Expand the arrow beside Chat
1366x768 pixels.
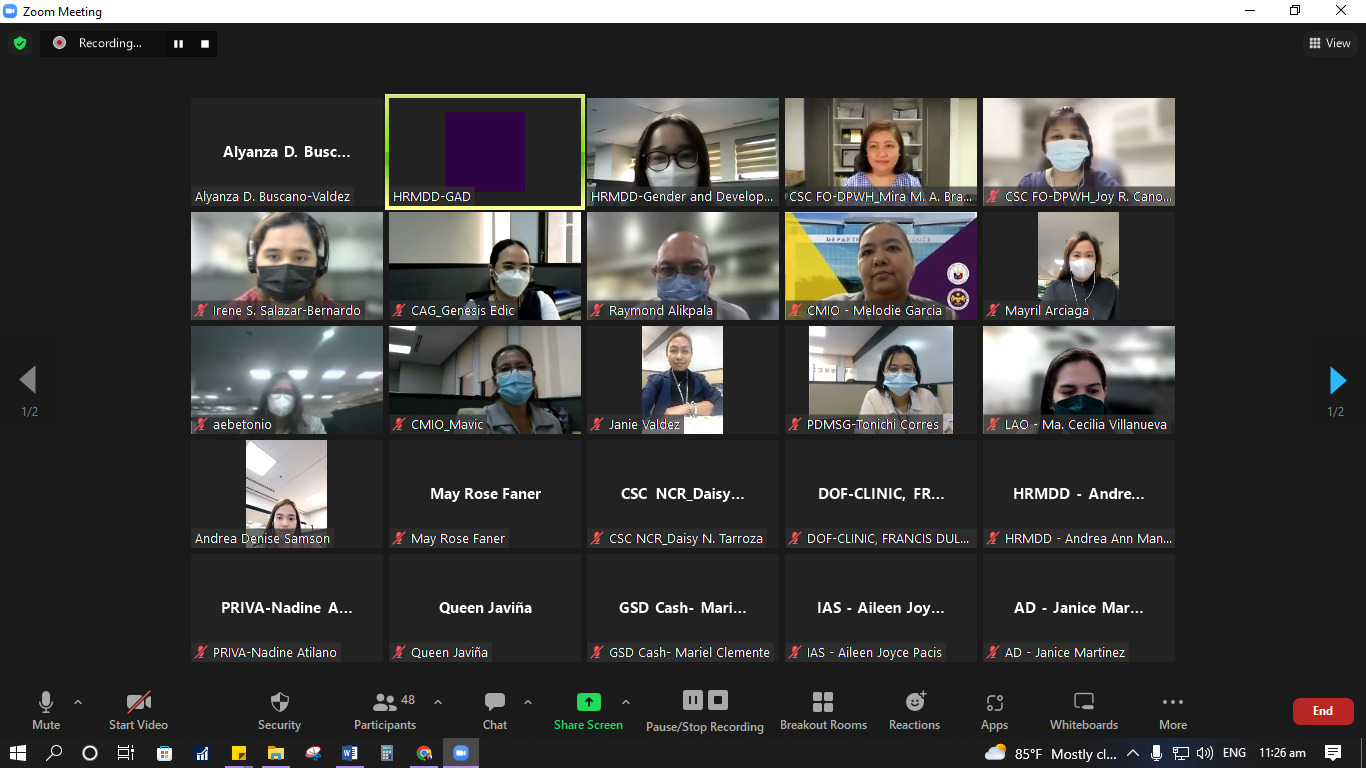pos(528,702)
